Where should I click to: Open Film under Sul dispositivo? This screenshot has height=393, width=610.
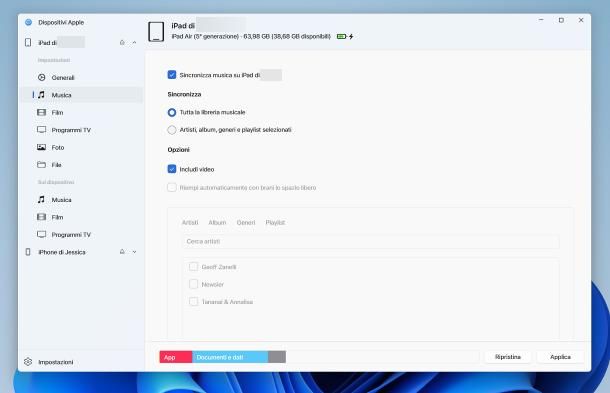(x=82, y=217)
